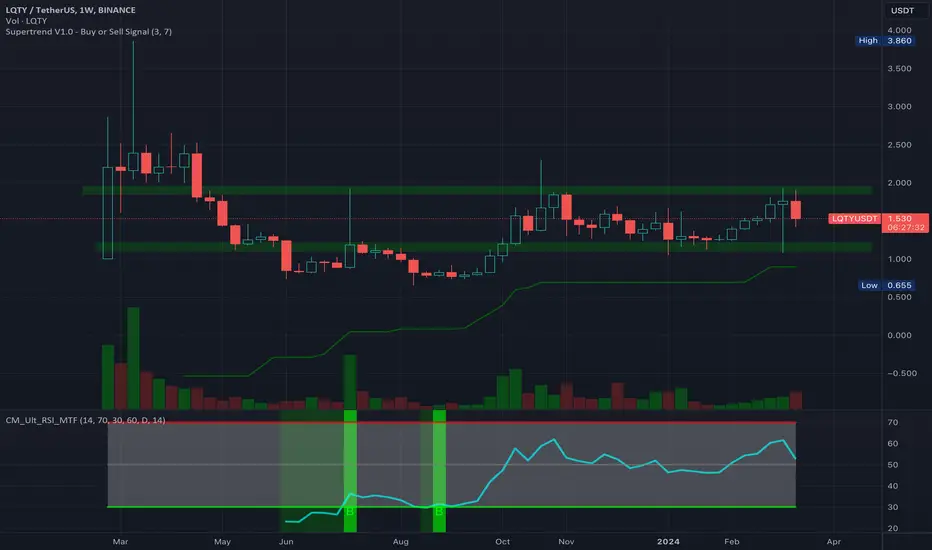Viewport: 932px width, 550px height.
Task: Click the RSI 50 scale label
Action: point(892,464)
